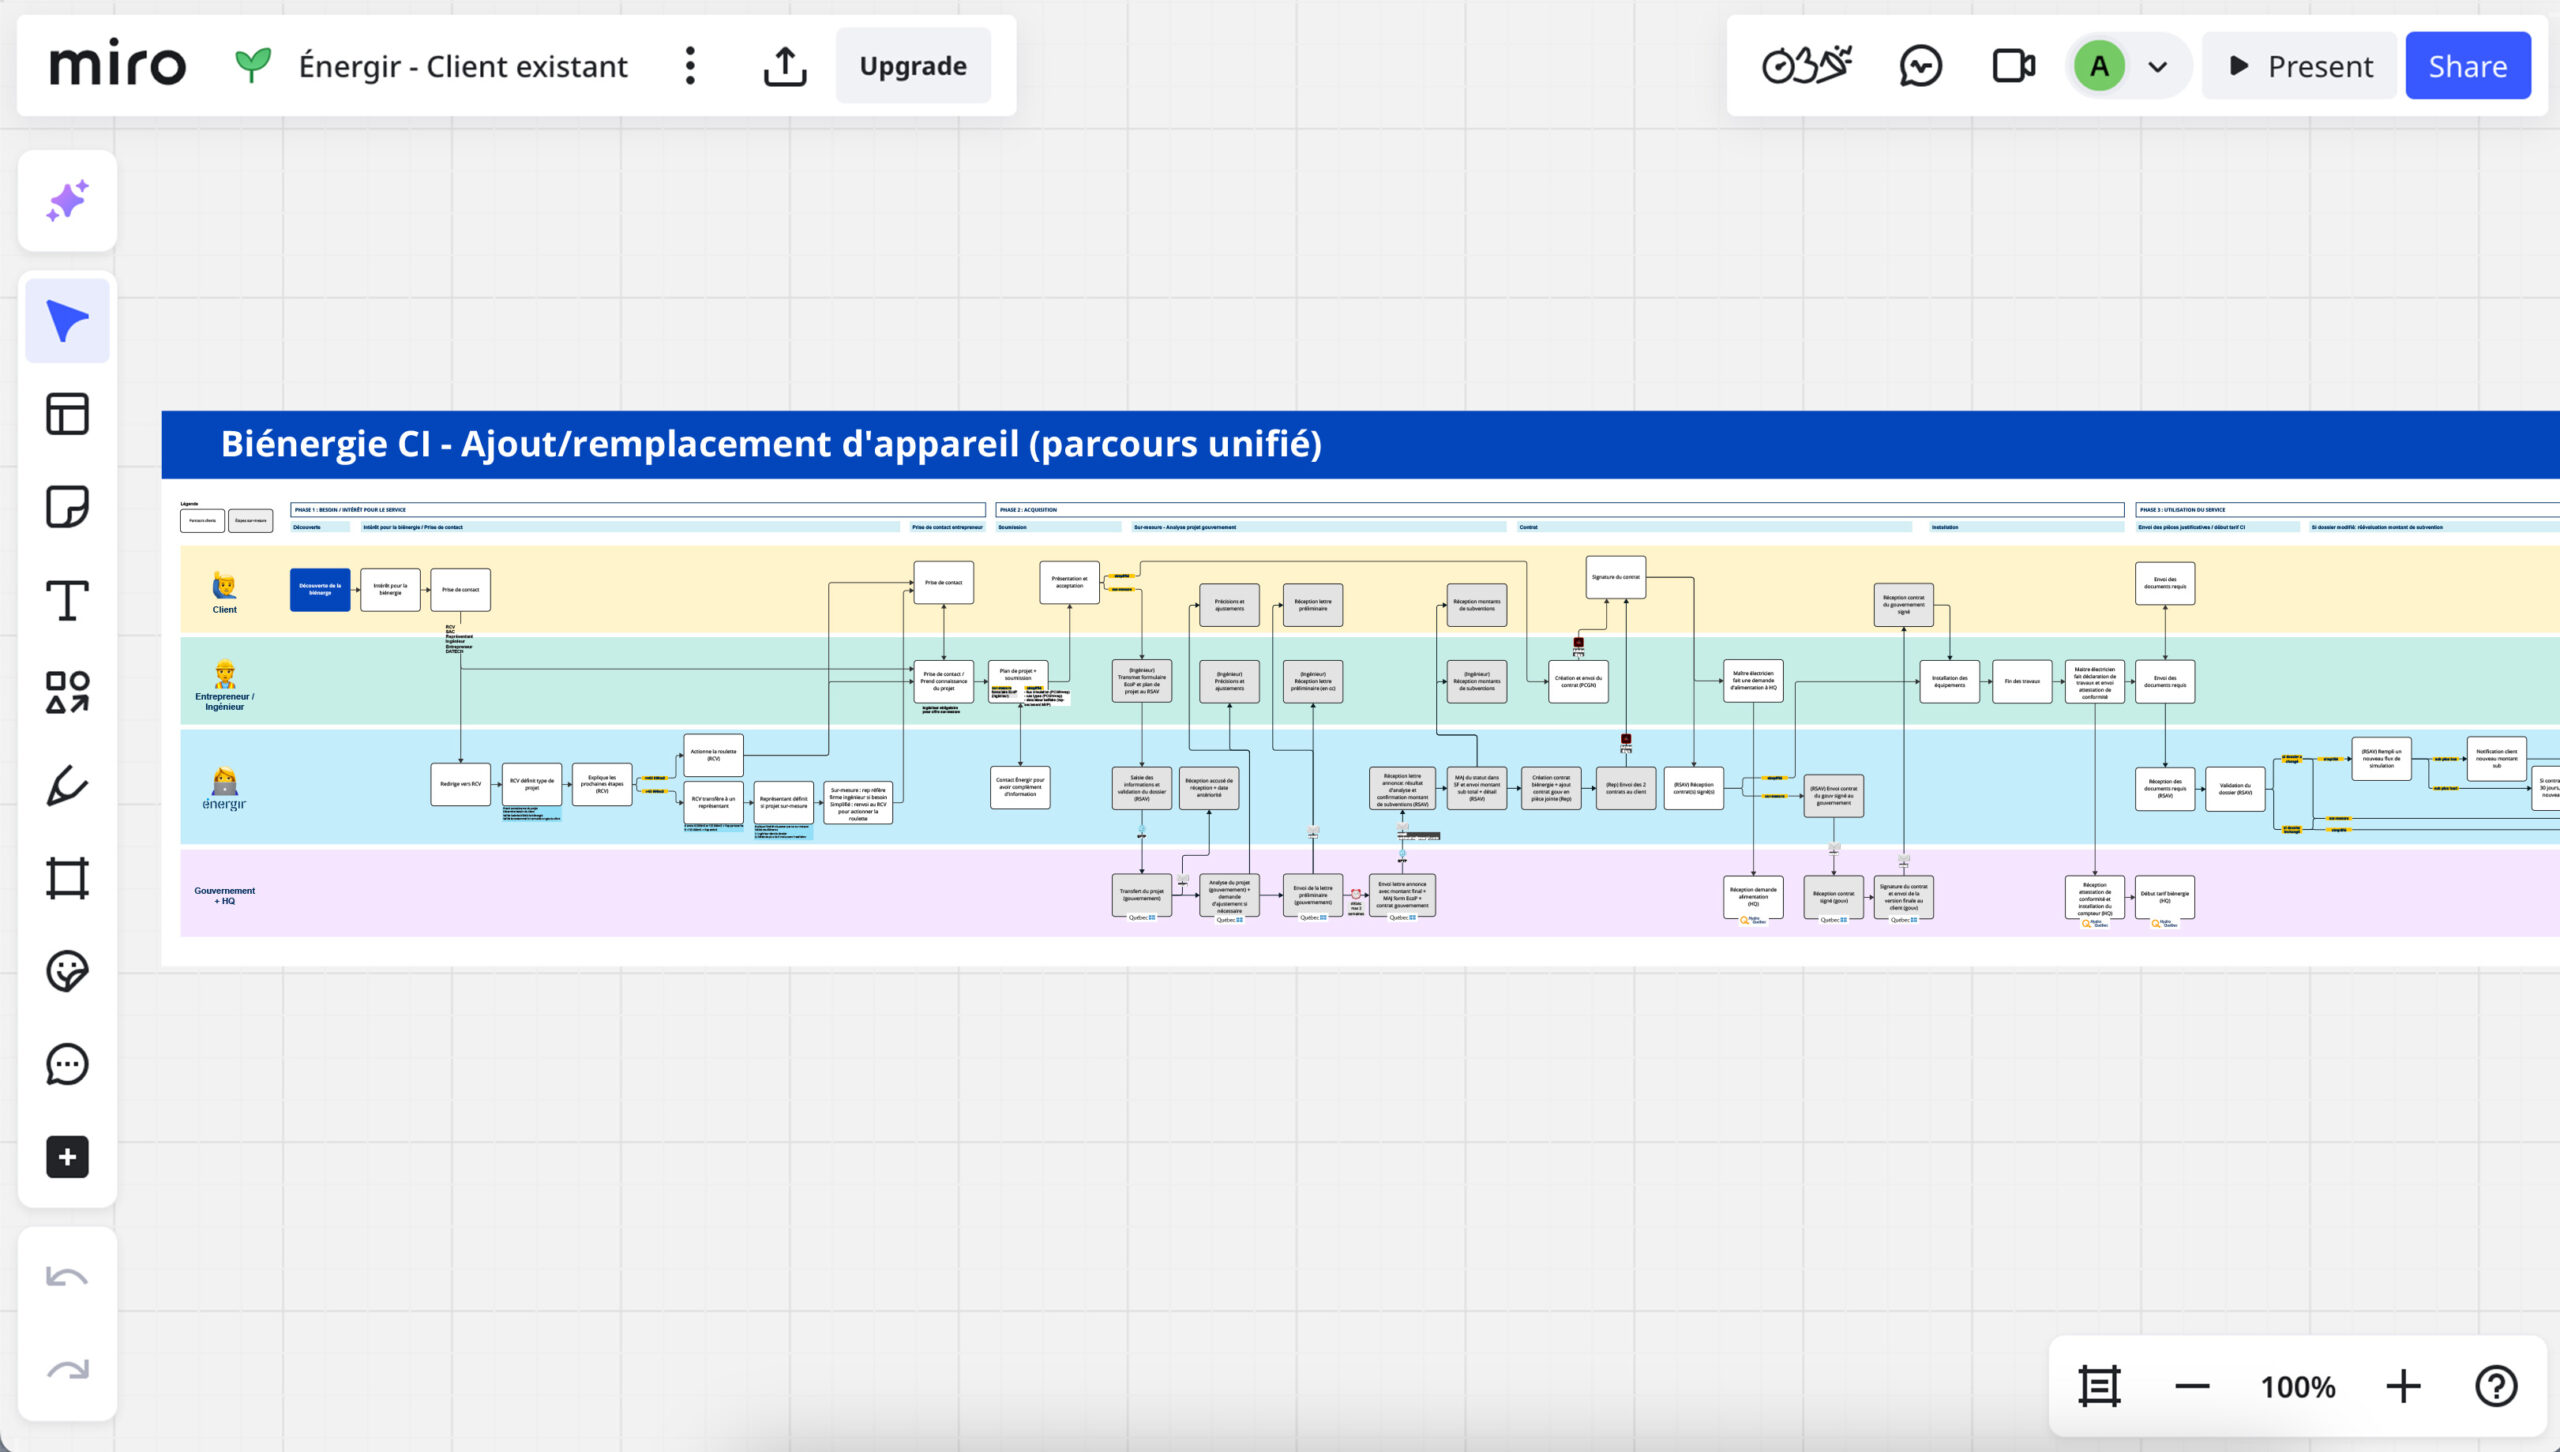Select the Client lane label
This screenshot has height=1452, width=2560.
click(224, 610)
